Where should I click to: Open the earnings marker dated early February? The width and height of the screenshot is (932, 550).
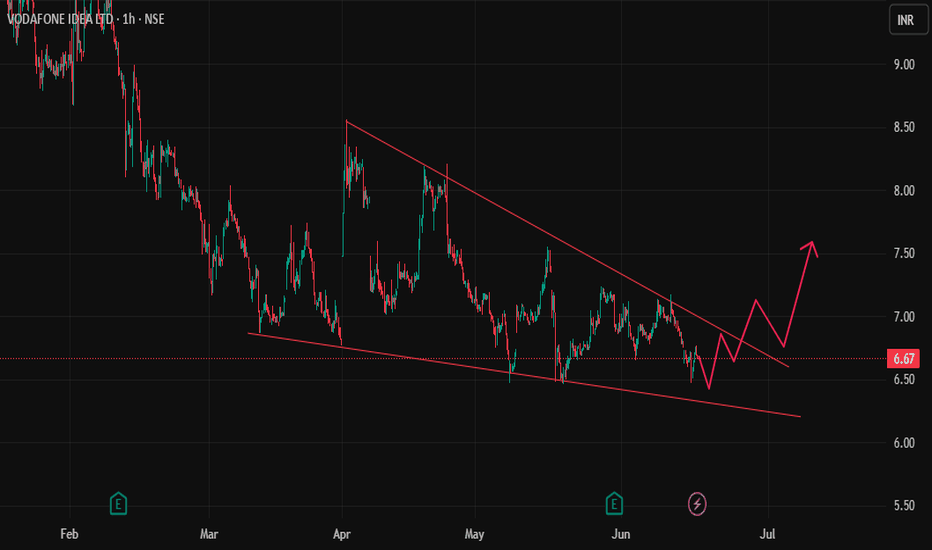tap(118, 504)
